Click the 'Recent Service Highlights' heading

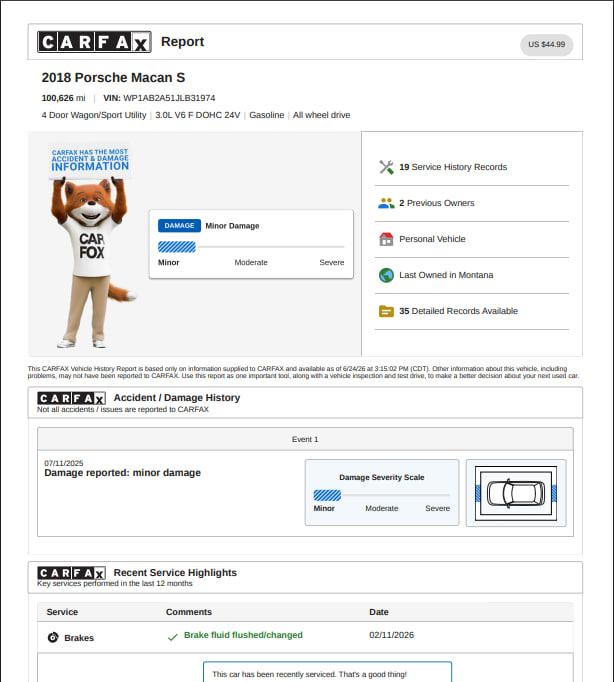pos(175,572)
